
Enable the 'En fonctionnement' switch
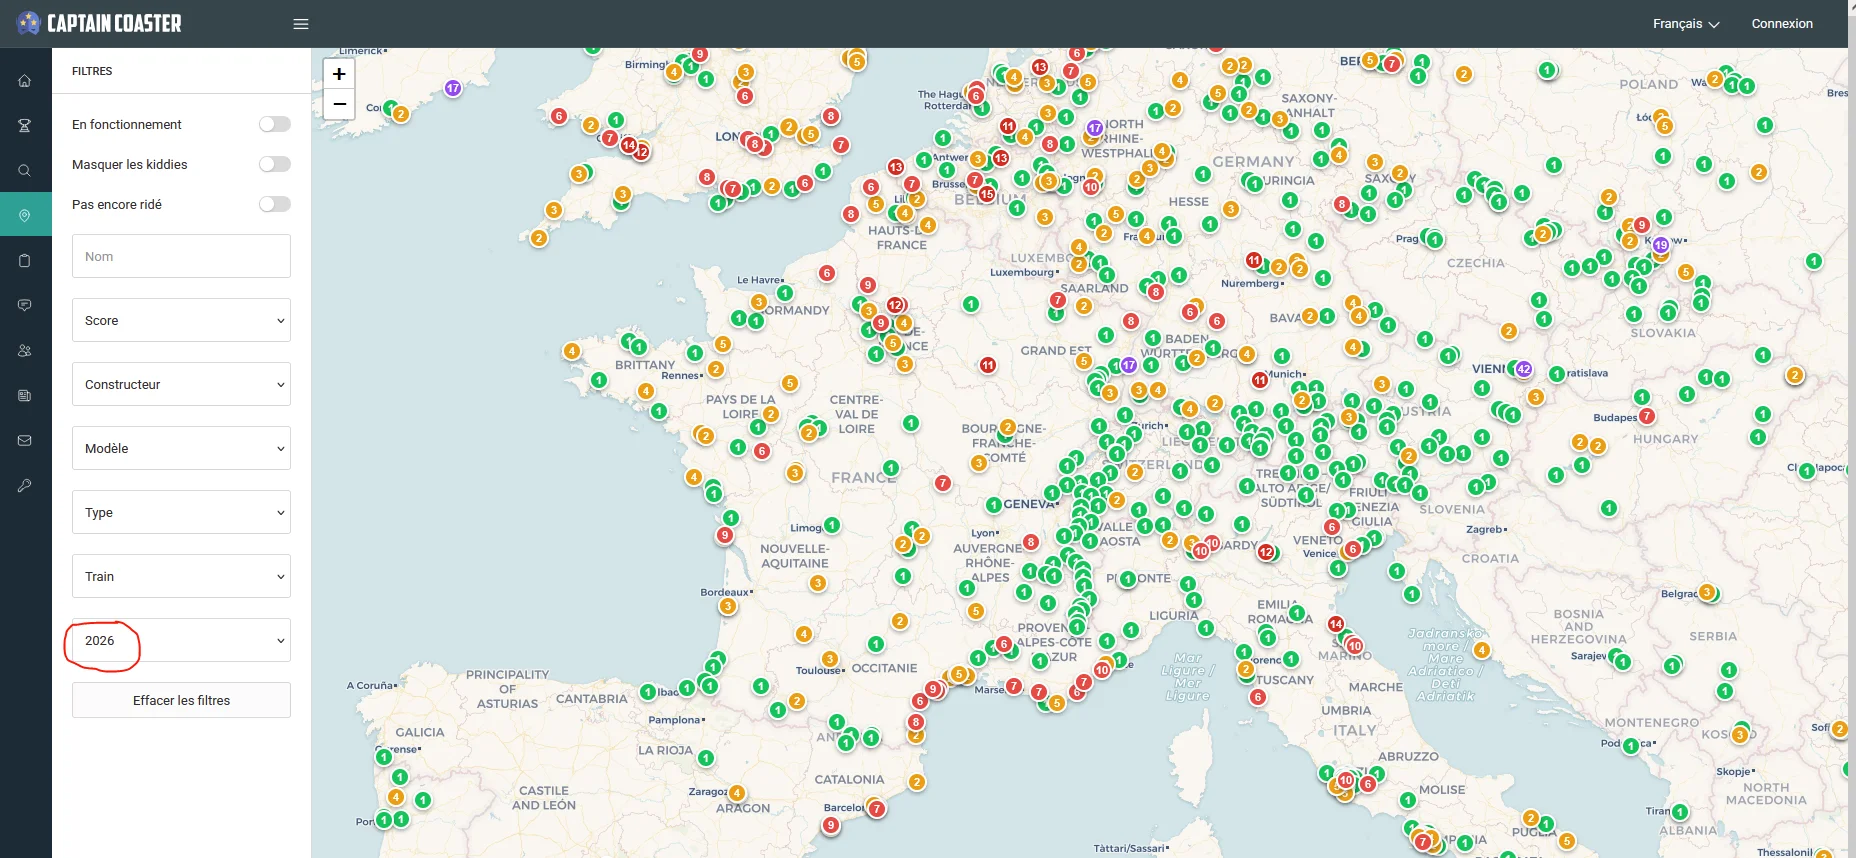pyautogui.click(x=274, y=124)
